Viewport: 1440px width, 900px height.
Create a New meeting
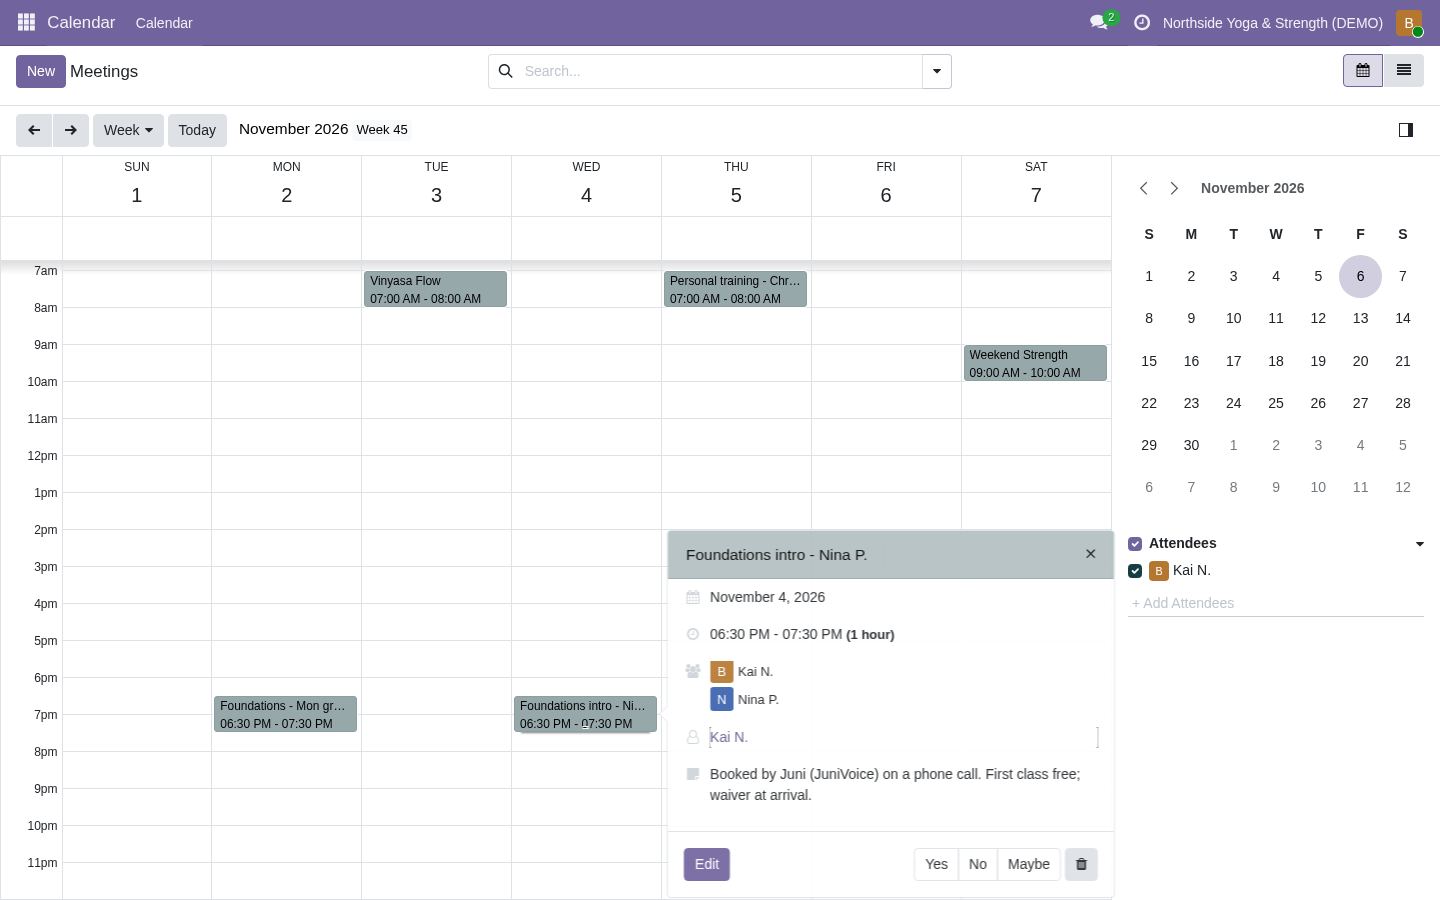click(41, 71)
